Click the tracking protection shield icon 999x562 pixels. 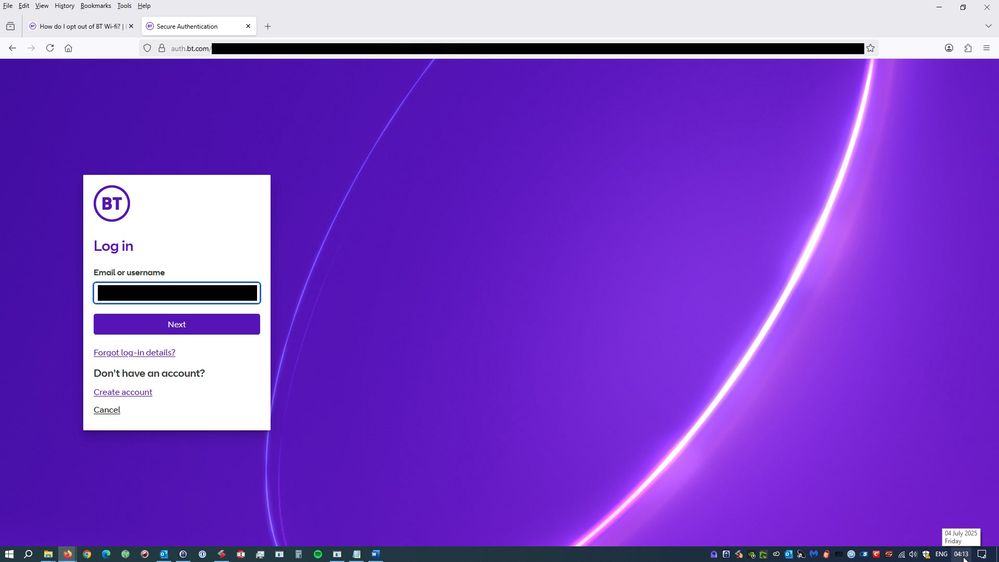click(x=147, y=48)
